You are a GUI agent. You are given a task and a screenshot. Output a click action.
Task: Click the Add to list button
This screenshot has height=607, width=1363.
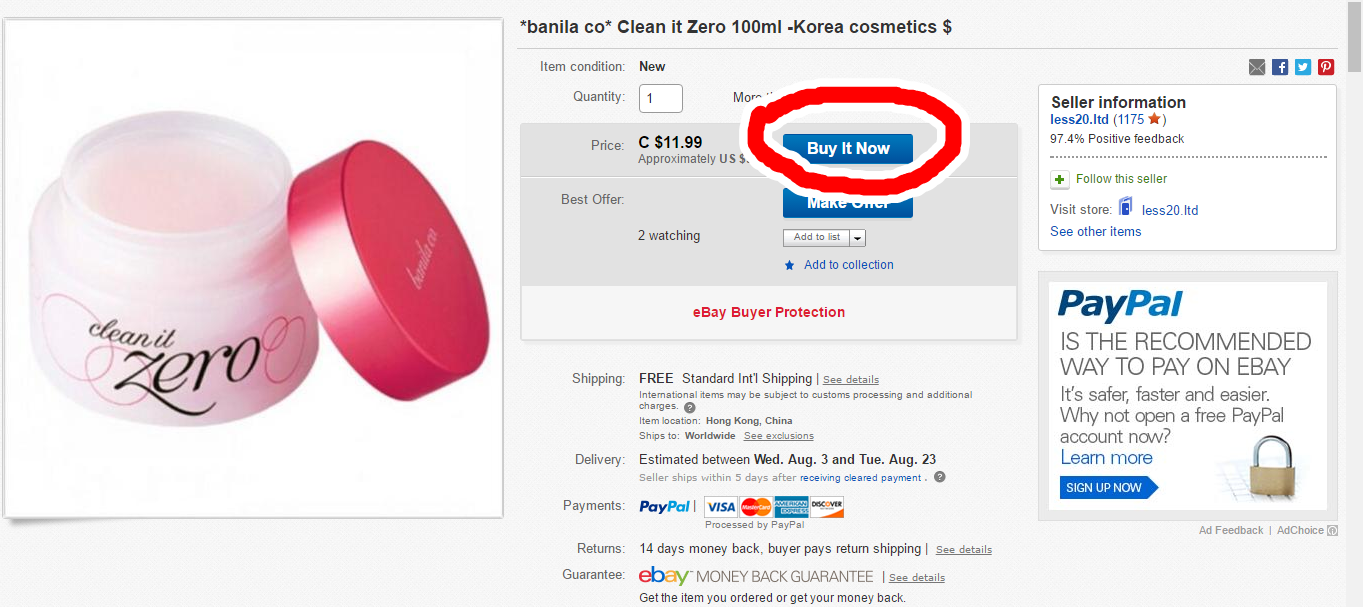(816, 237)
